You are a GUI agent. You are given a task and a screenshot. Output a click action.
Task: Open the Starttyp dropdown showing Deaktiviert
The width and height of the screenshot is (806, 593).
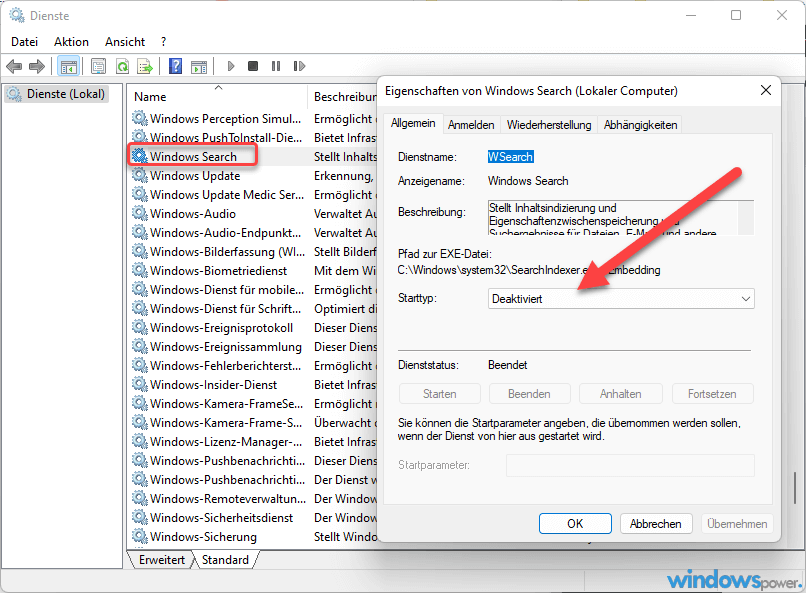(x=621, y=299)
